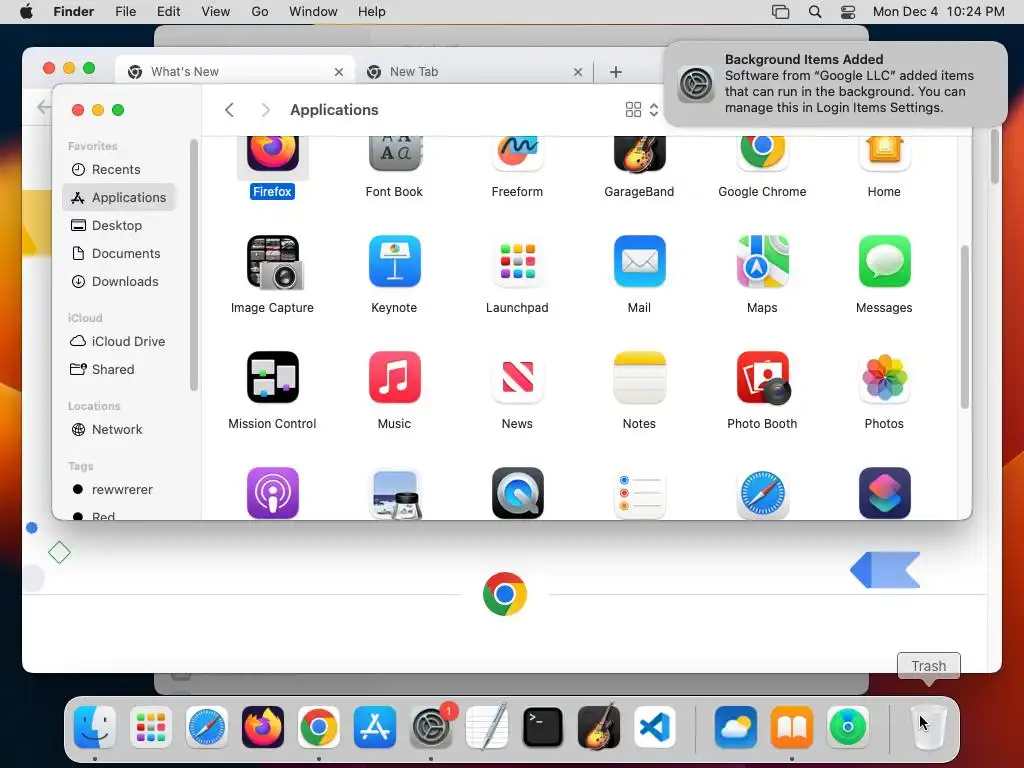Select the Mail app icon
This screenshot has width=1024, height=768.
tap(639, 261)
